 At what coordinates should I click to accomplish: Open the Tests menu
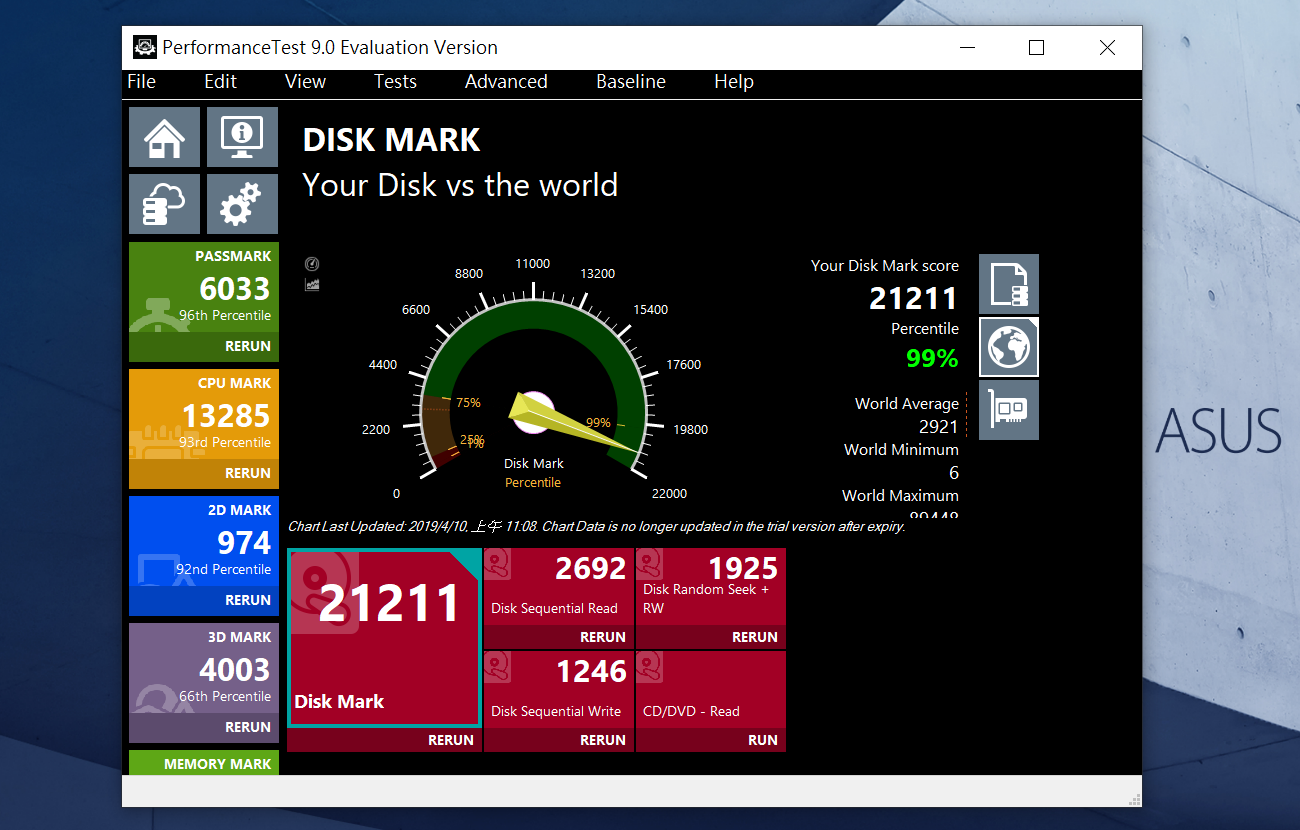[395, 82]
